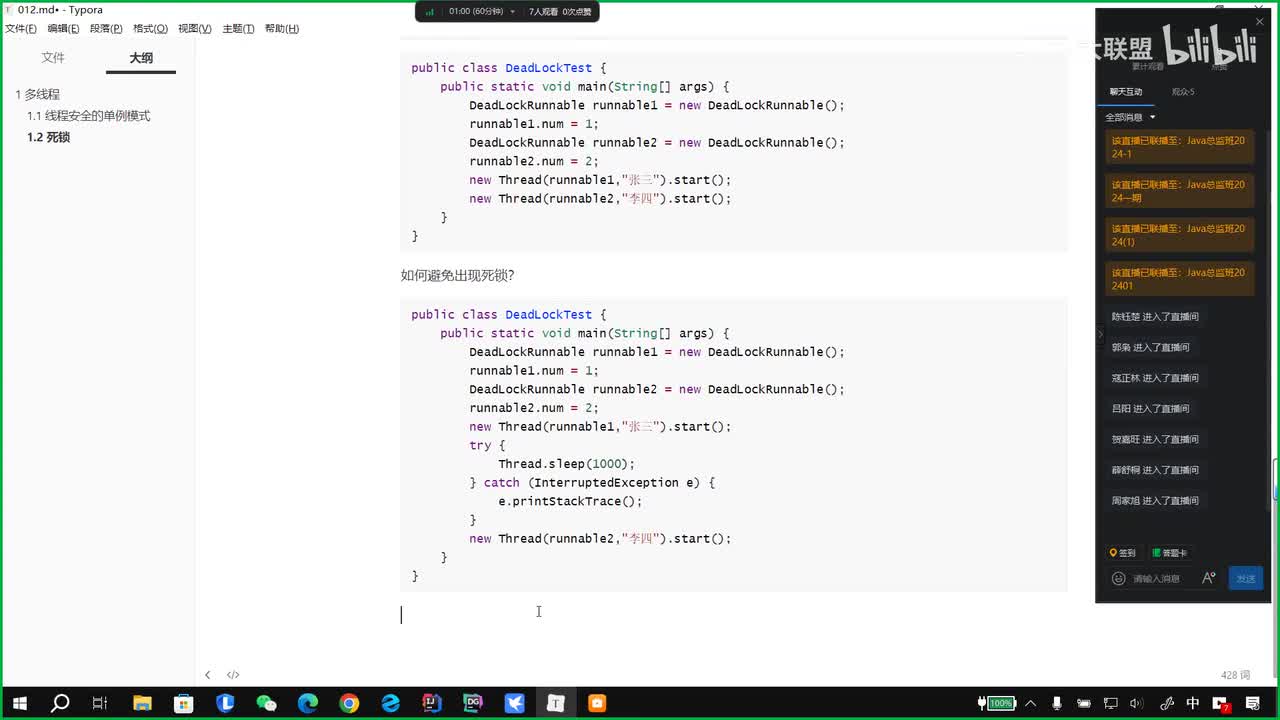Click the 郭枭 进入了直播间 message
Image resolution: width=1280 pixels, height=720 pixels.
(x=1151, y=348)
